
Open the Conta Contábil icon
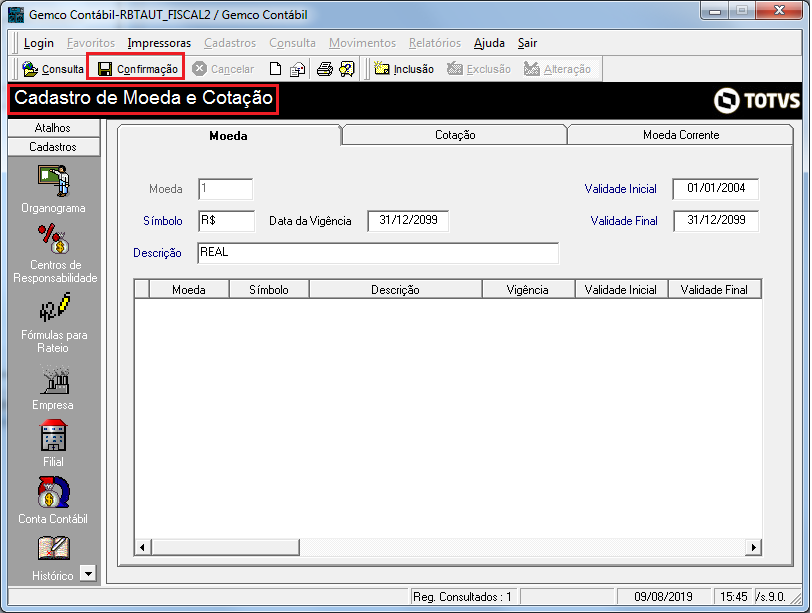point(53,492)
